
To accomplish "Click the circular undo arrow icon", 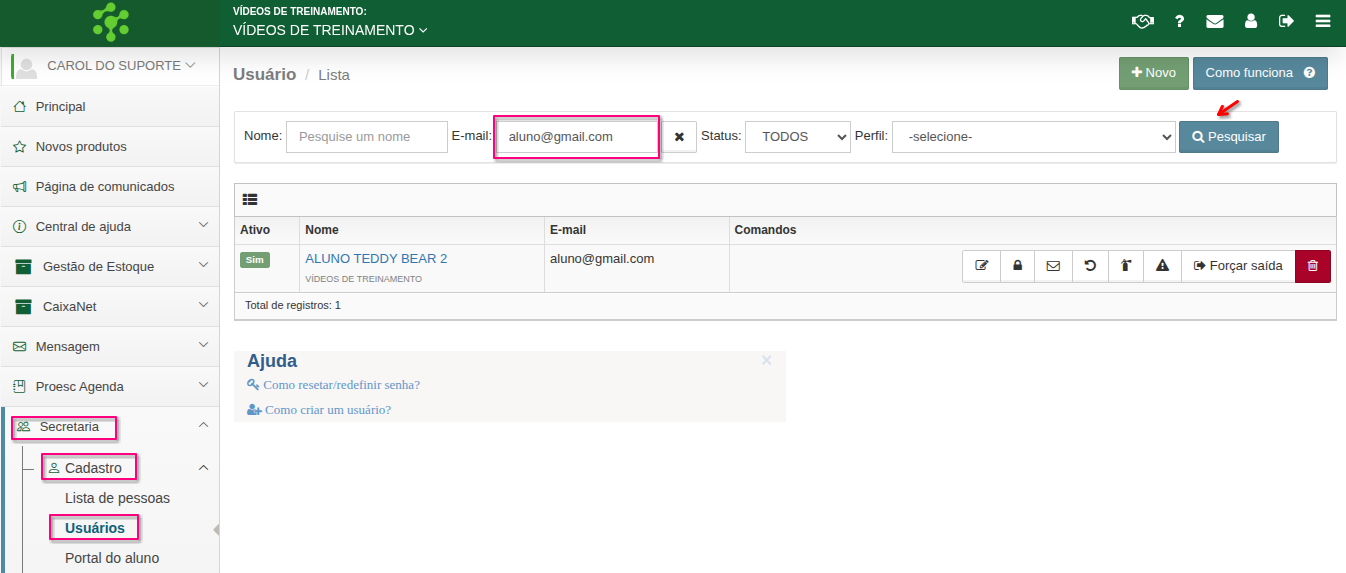I will [1090, 266].
